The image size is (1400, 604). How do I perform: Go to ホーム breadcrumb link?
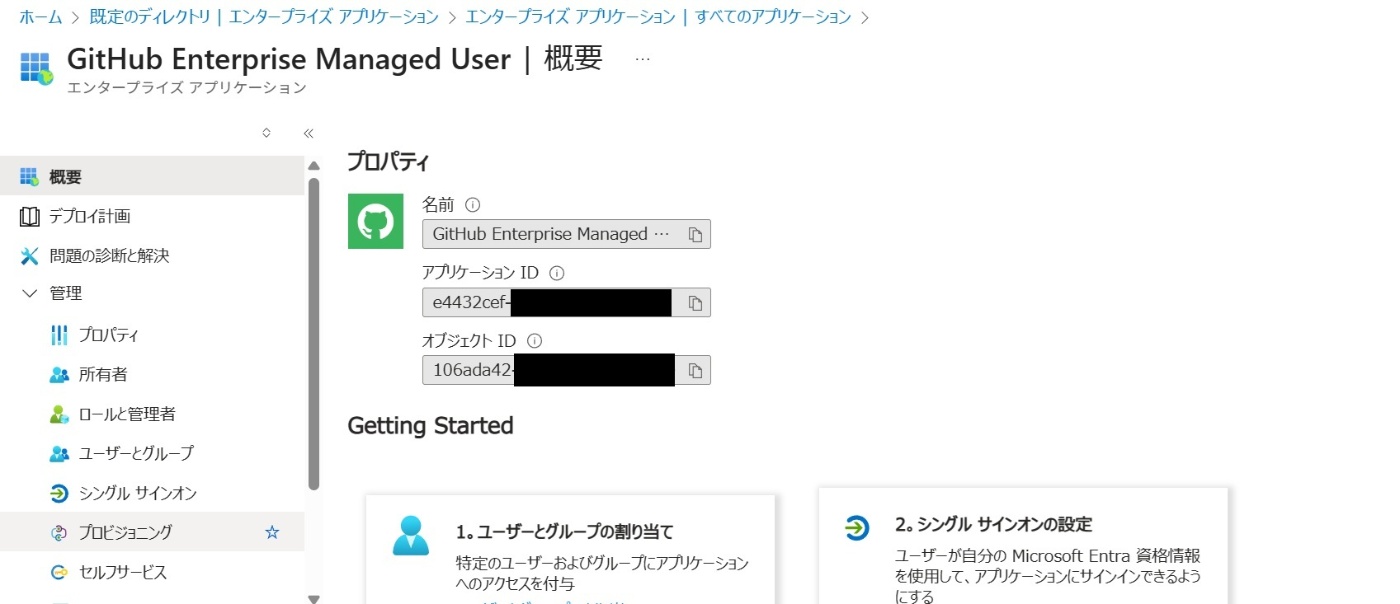point(41,17)
